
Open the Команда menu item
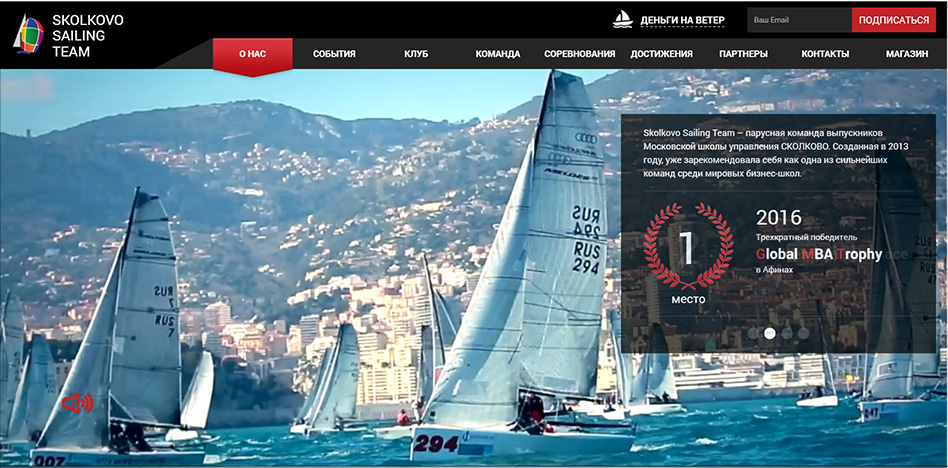(498, 54)
